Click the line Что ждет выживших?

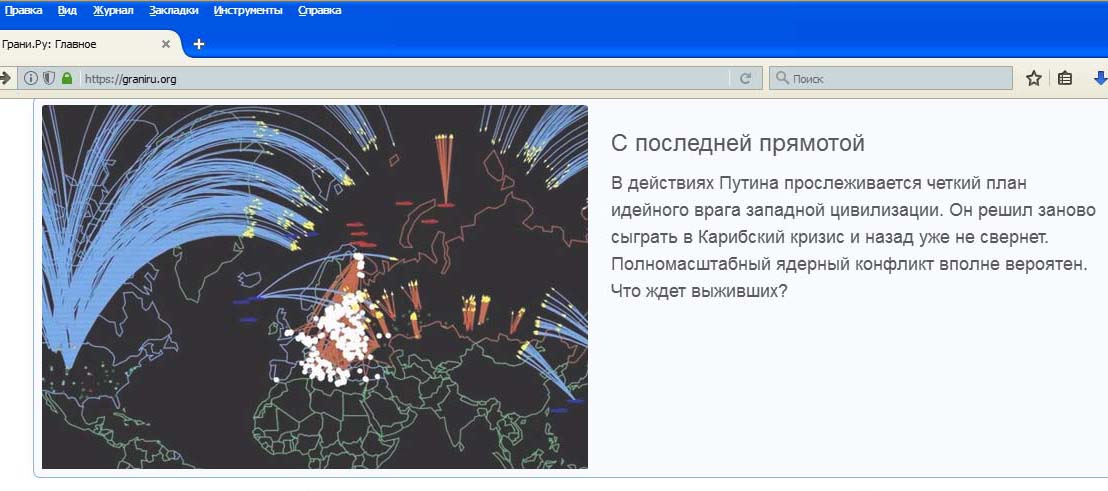click(699, 290)
